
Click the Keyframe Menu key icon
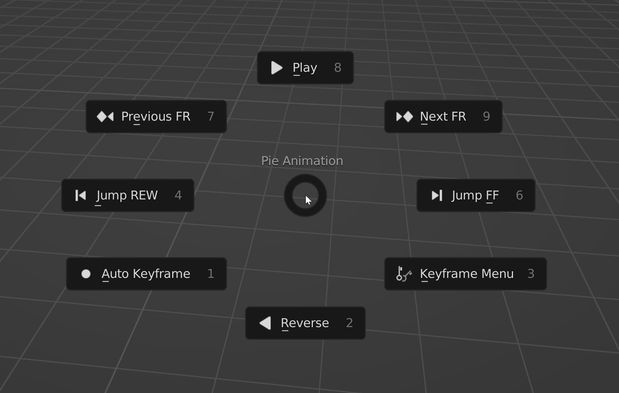coord(403,274)
